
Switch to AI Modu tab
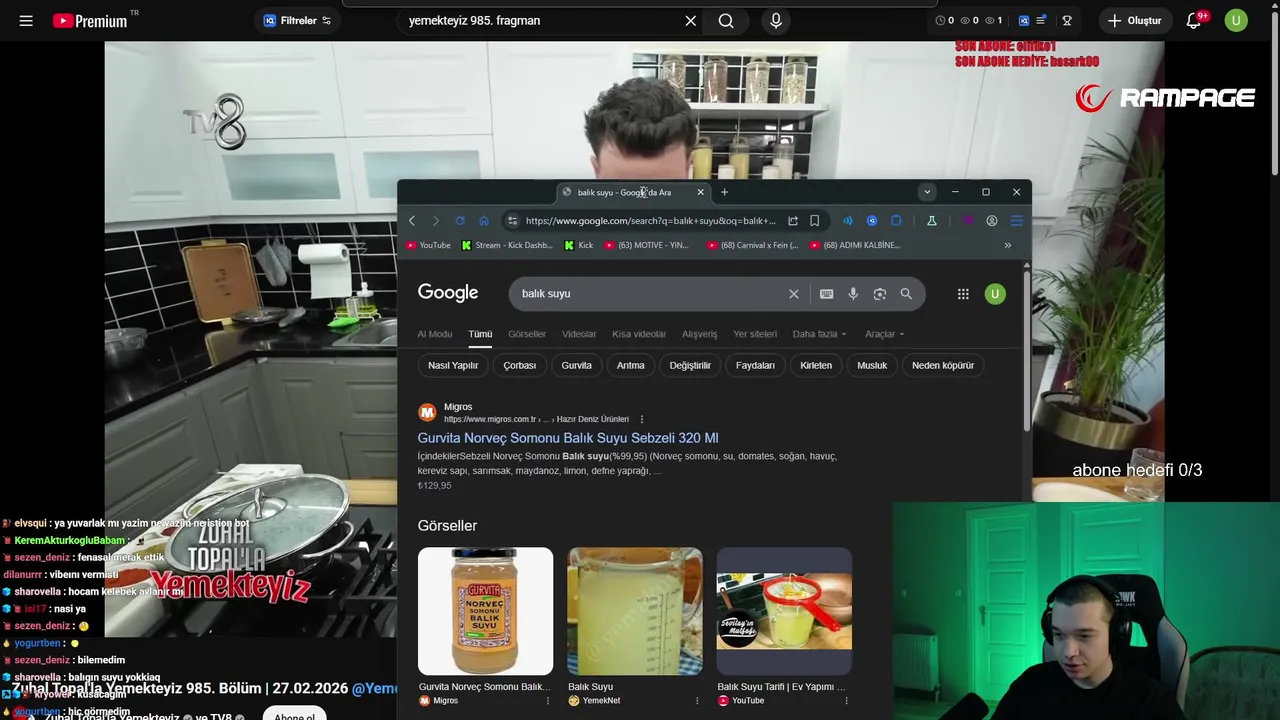pos(435,334)
